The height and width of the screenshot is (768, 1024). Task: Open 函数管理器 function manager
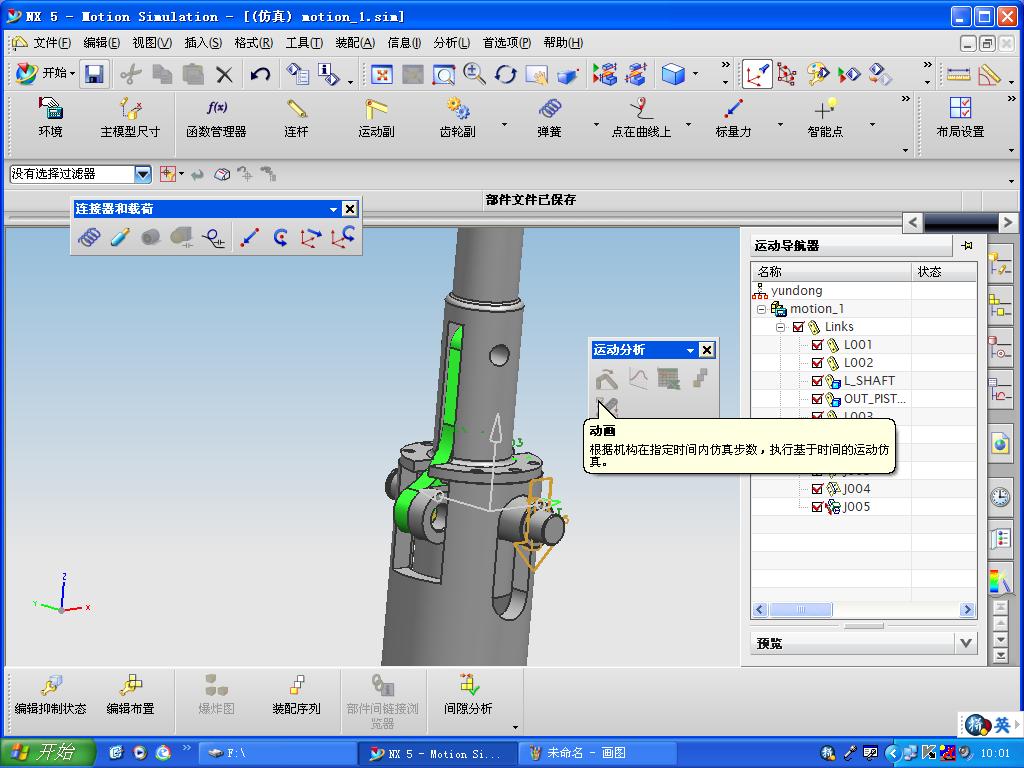[216, 118]
